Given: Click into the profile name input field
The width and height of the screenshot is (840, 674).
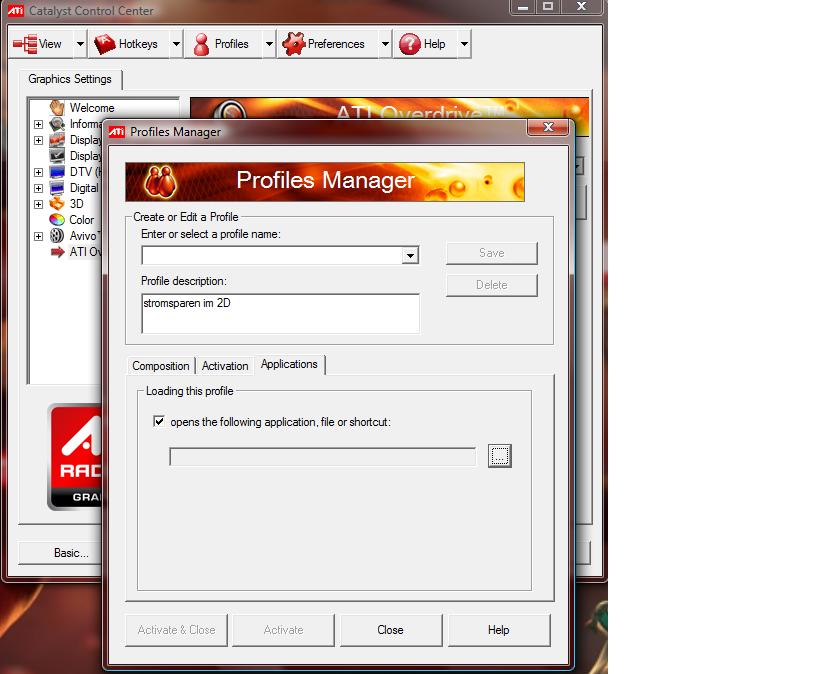Looking at the screenshot, I should [273, 256].
